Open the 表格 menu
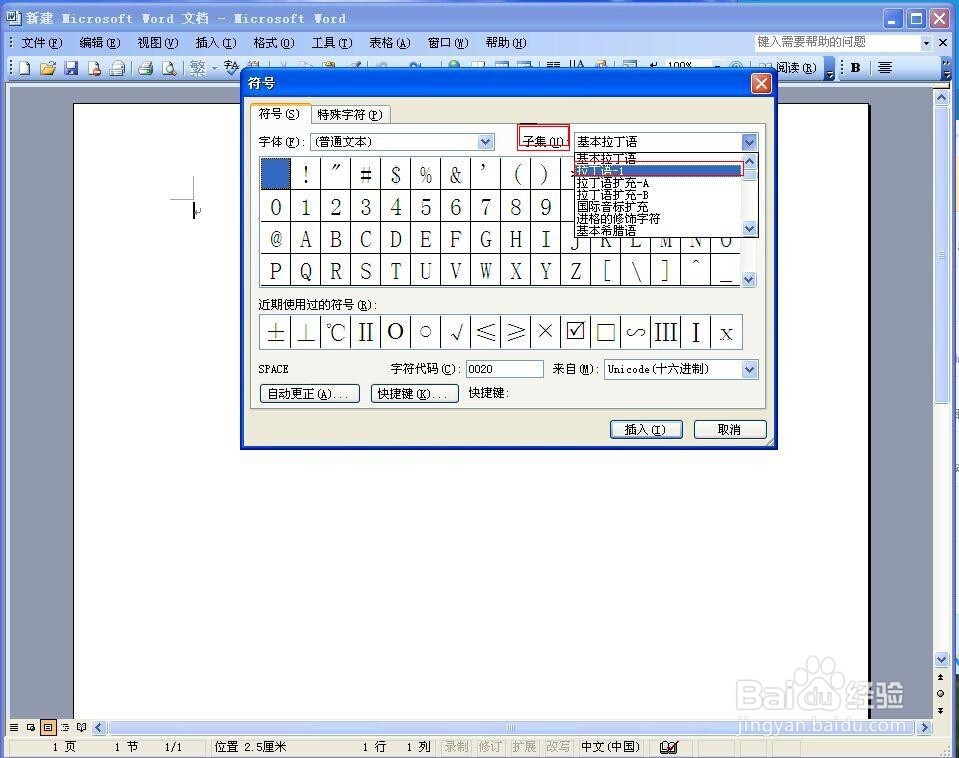 390,43
